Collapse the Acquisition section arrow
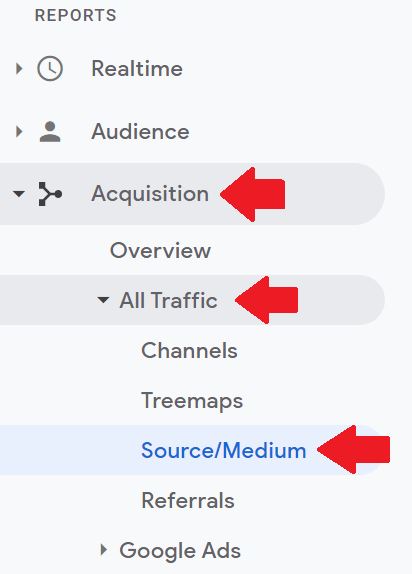Screen dimensions: 412x574 [19, 193]
